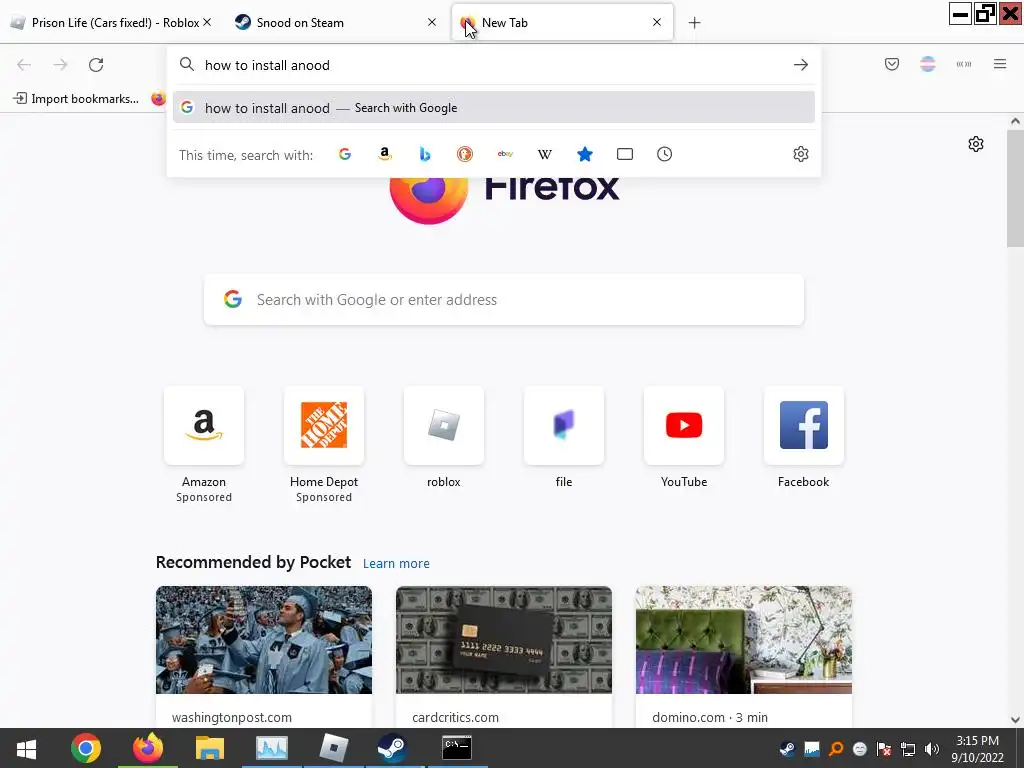Search this time with DuckDuckGo
This screenshot has height=768, width=1024.
pos(464,154)
